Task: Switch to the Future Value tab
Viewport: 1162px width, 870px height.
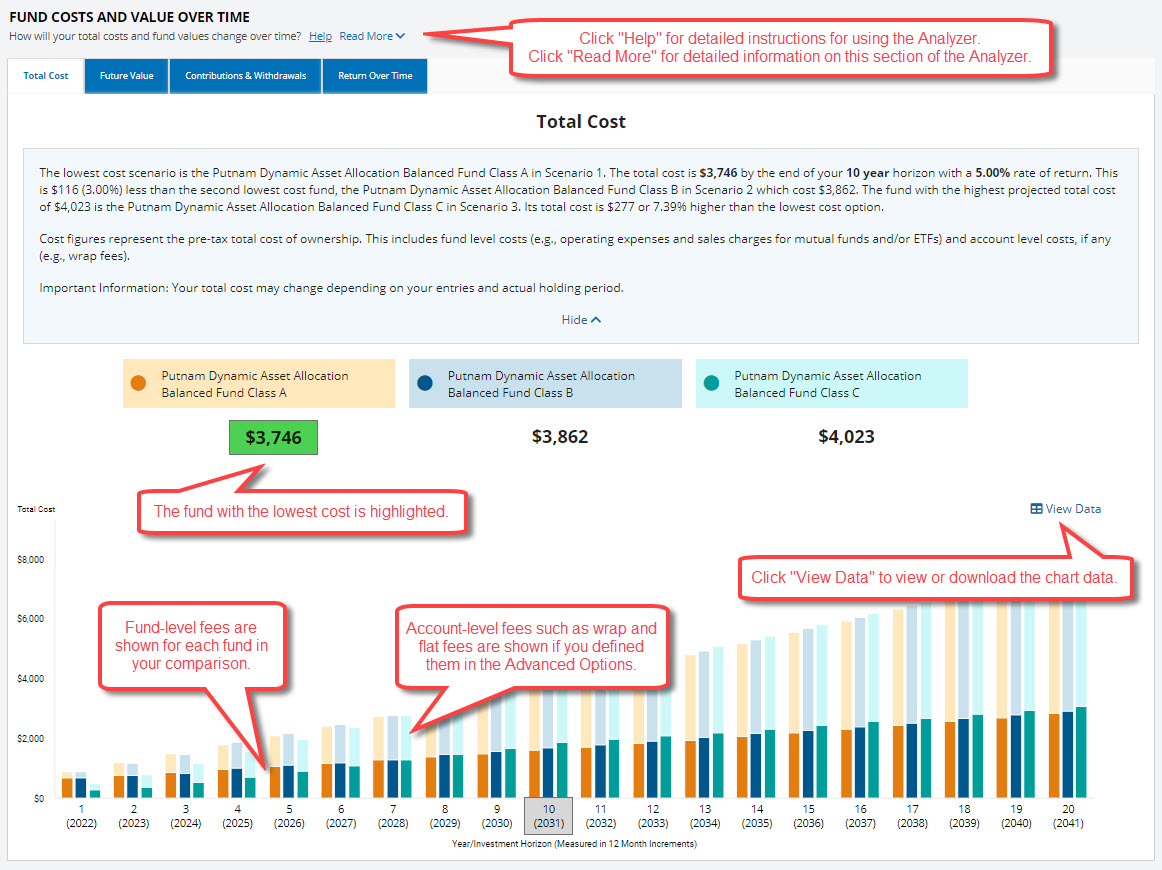Action: 125,75
